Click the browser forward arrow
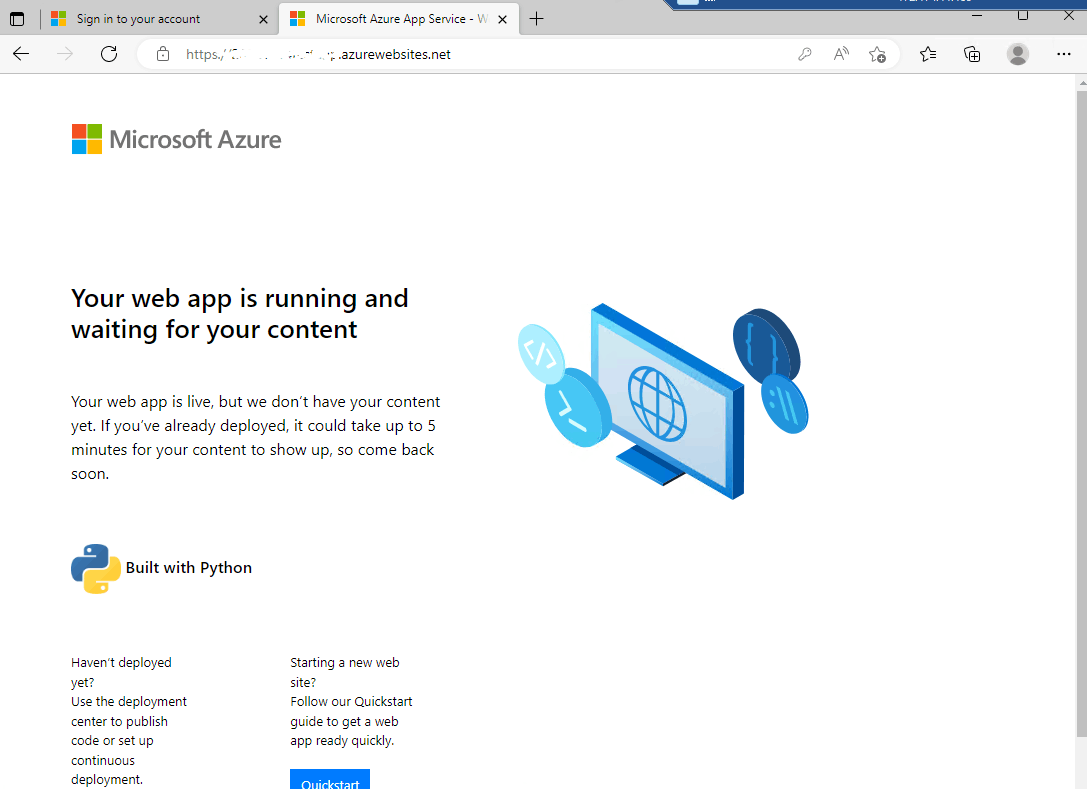 tap(64, 54)
